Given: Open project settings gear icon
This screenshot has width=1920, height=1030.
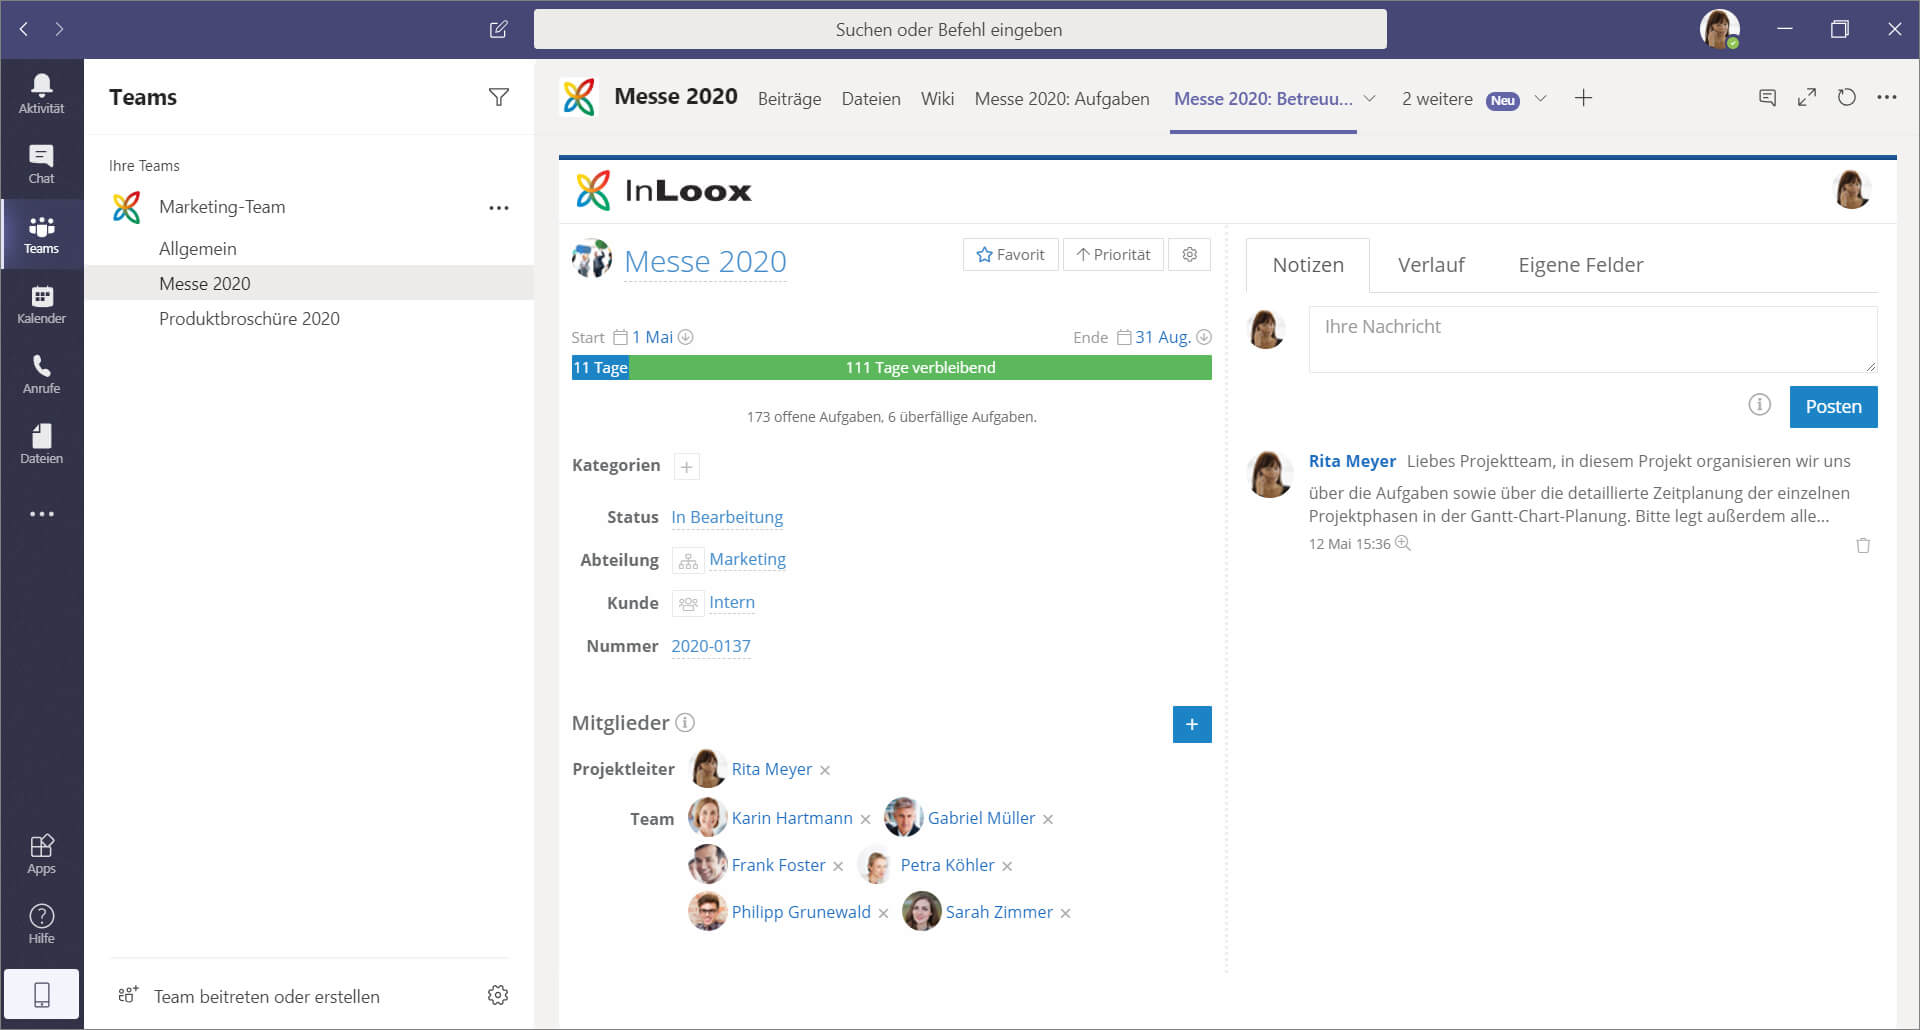Looking at the screenshot, I should pos(1189,254).
